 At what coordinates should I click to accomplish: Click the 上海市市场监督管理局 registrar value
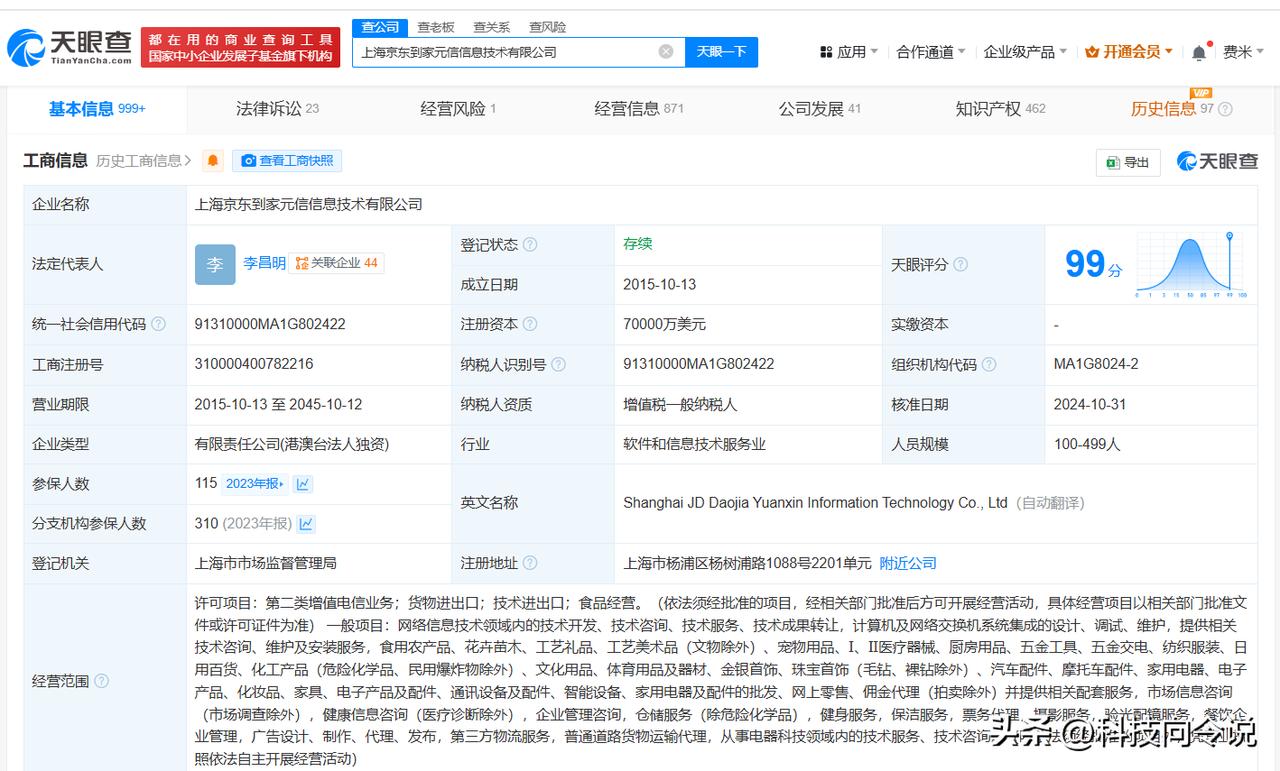[x=266, y=563]
